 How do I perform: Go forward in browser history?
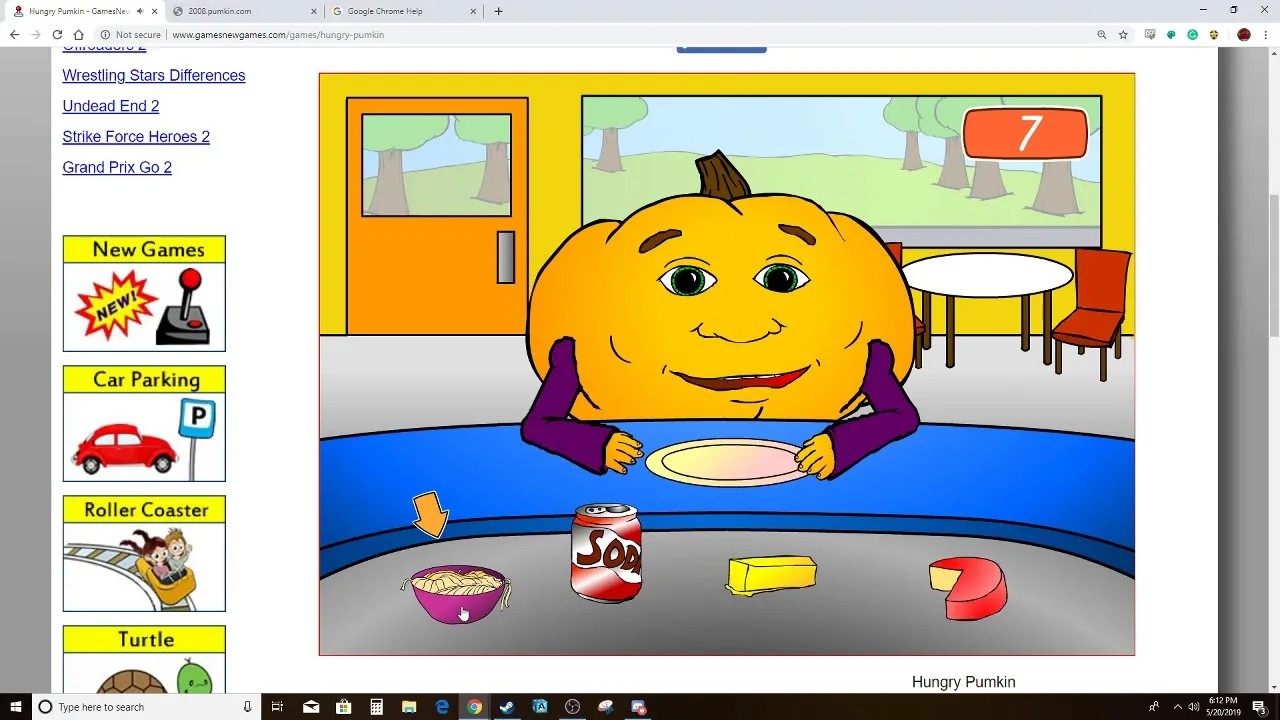click(36, 35)
